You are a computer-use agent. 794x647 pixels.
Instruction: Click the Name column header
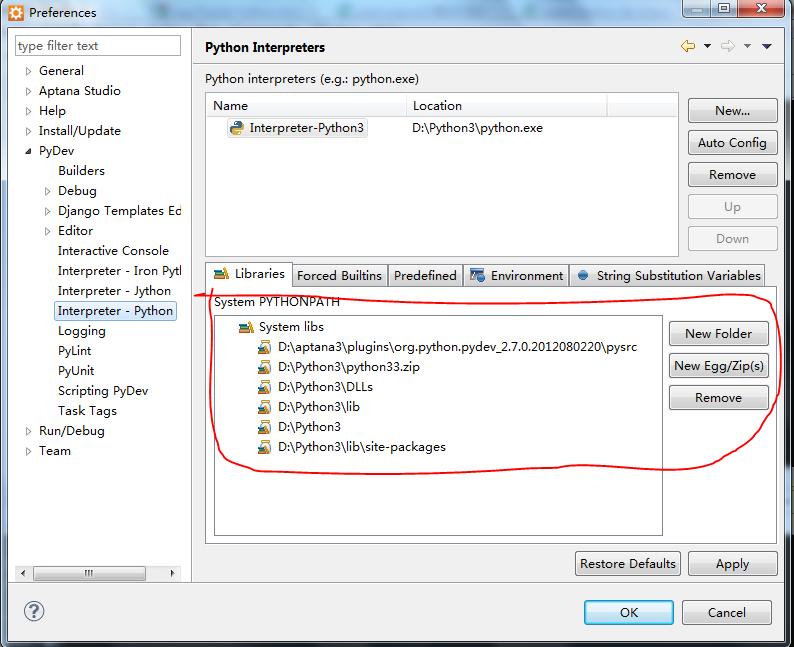[x=306, y=106]
